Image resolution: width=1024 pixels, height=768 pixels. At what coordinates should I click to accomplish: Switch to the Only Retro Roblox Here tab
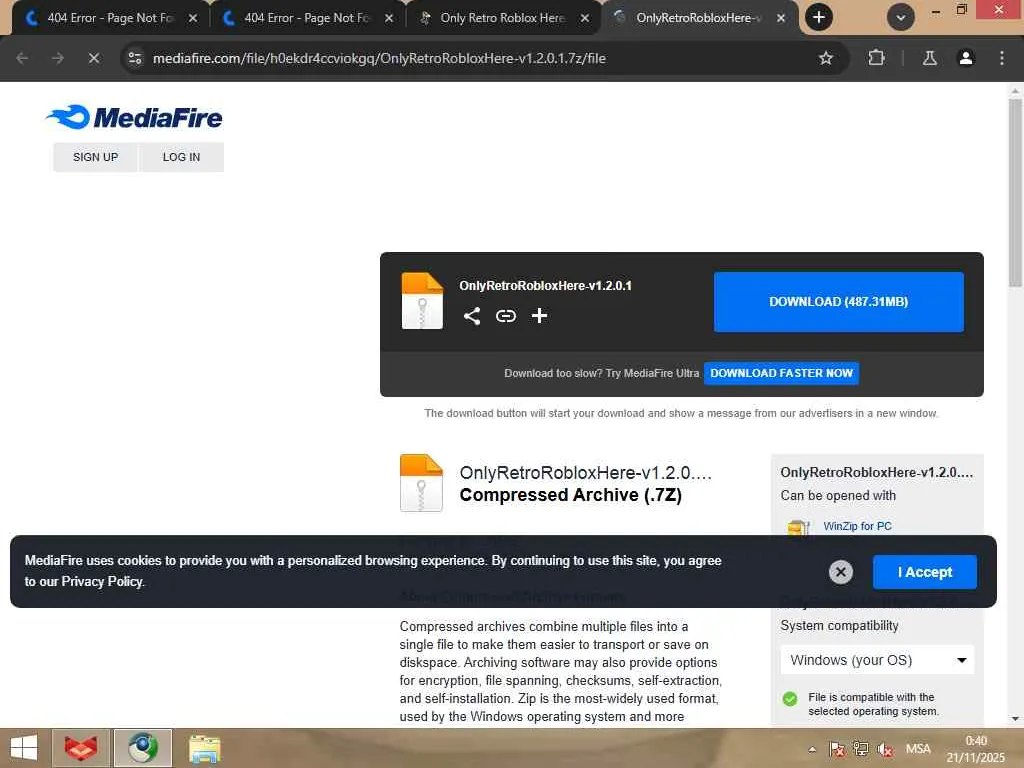click(x=504, y=18)
